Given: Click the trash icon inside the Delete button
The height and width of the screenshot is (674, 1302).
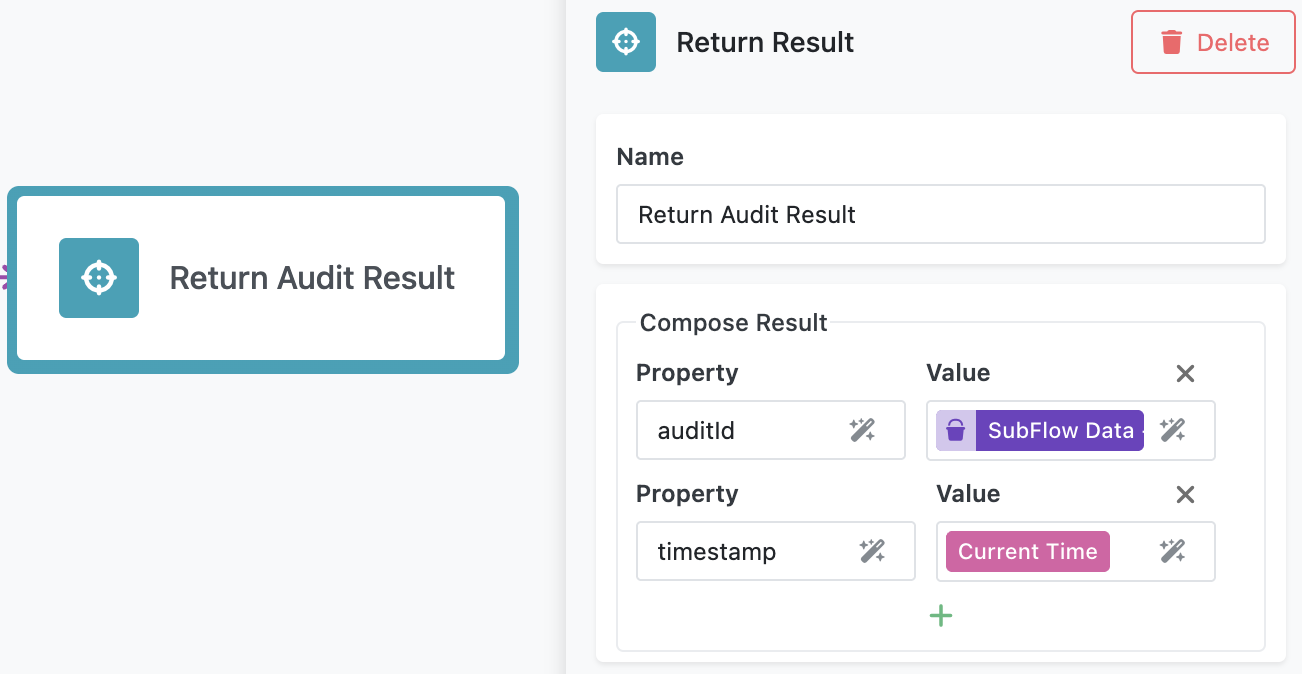Looking at the screenshot, I should [1170, 42].
